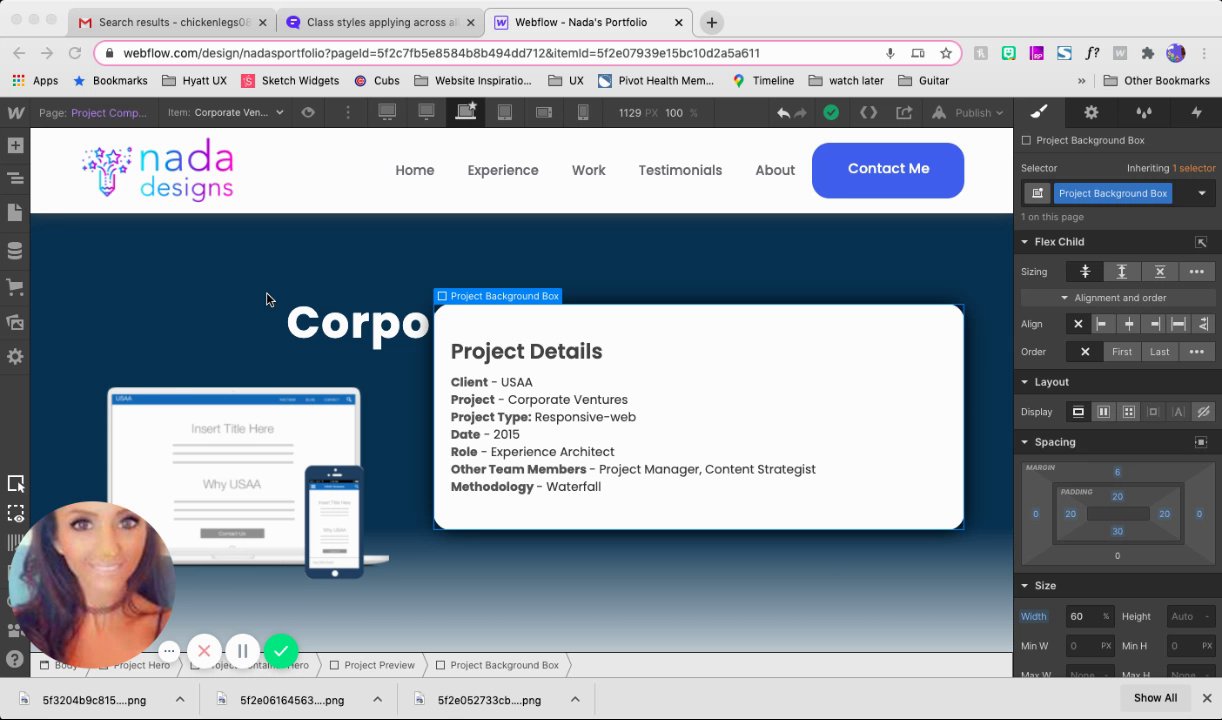Viewport: 1222px width, 720px height.
Task: Switch to the largest desktop breakpoint
Action: pos(387,113)
